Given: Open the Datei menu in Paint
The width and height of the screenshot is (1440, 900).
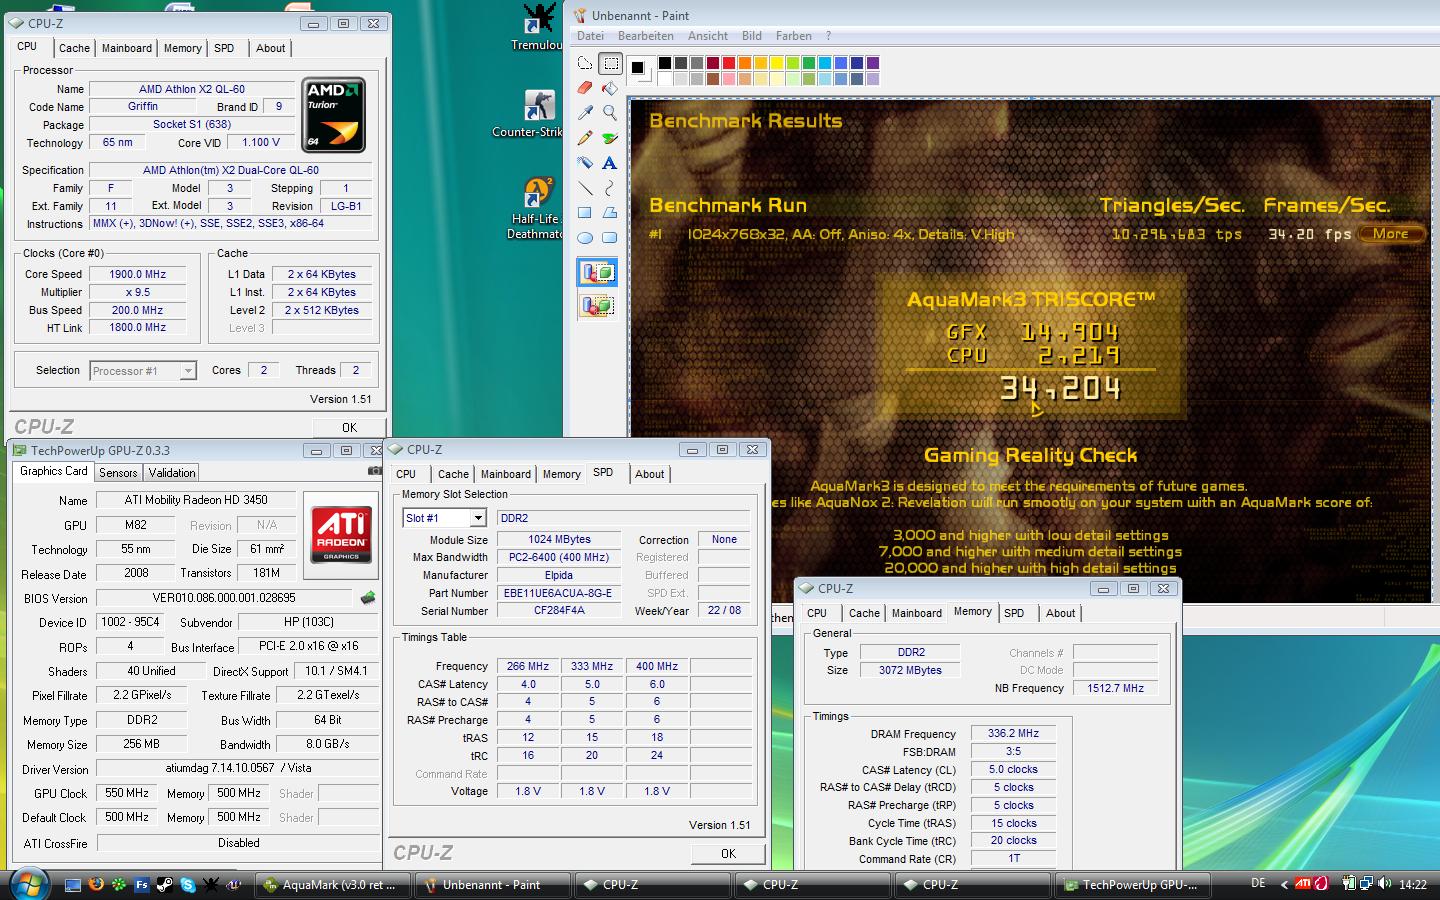Looking at the screenshot, I should tap(590, 36).
